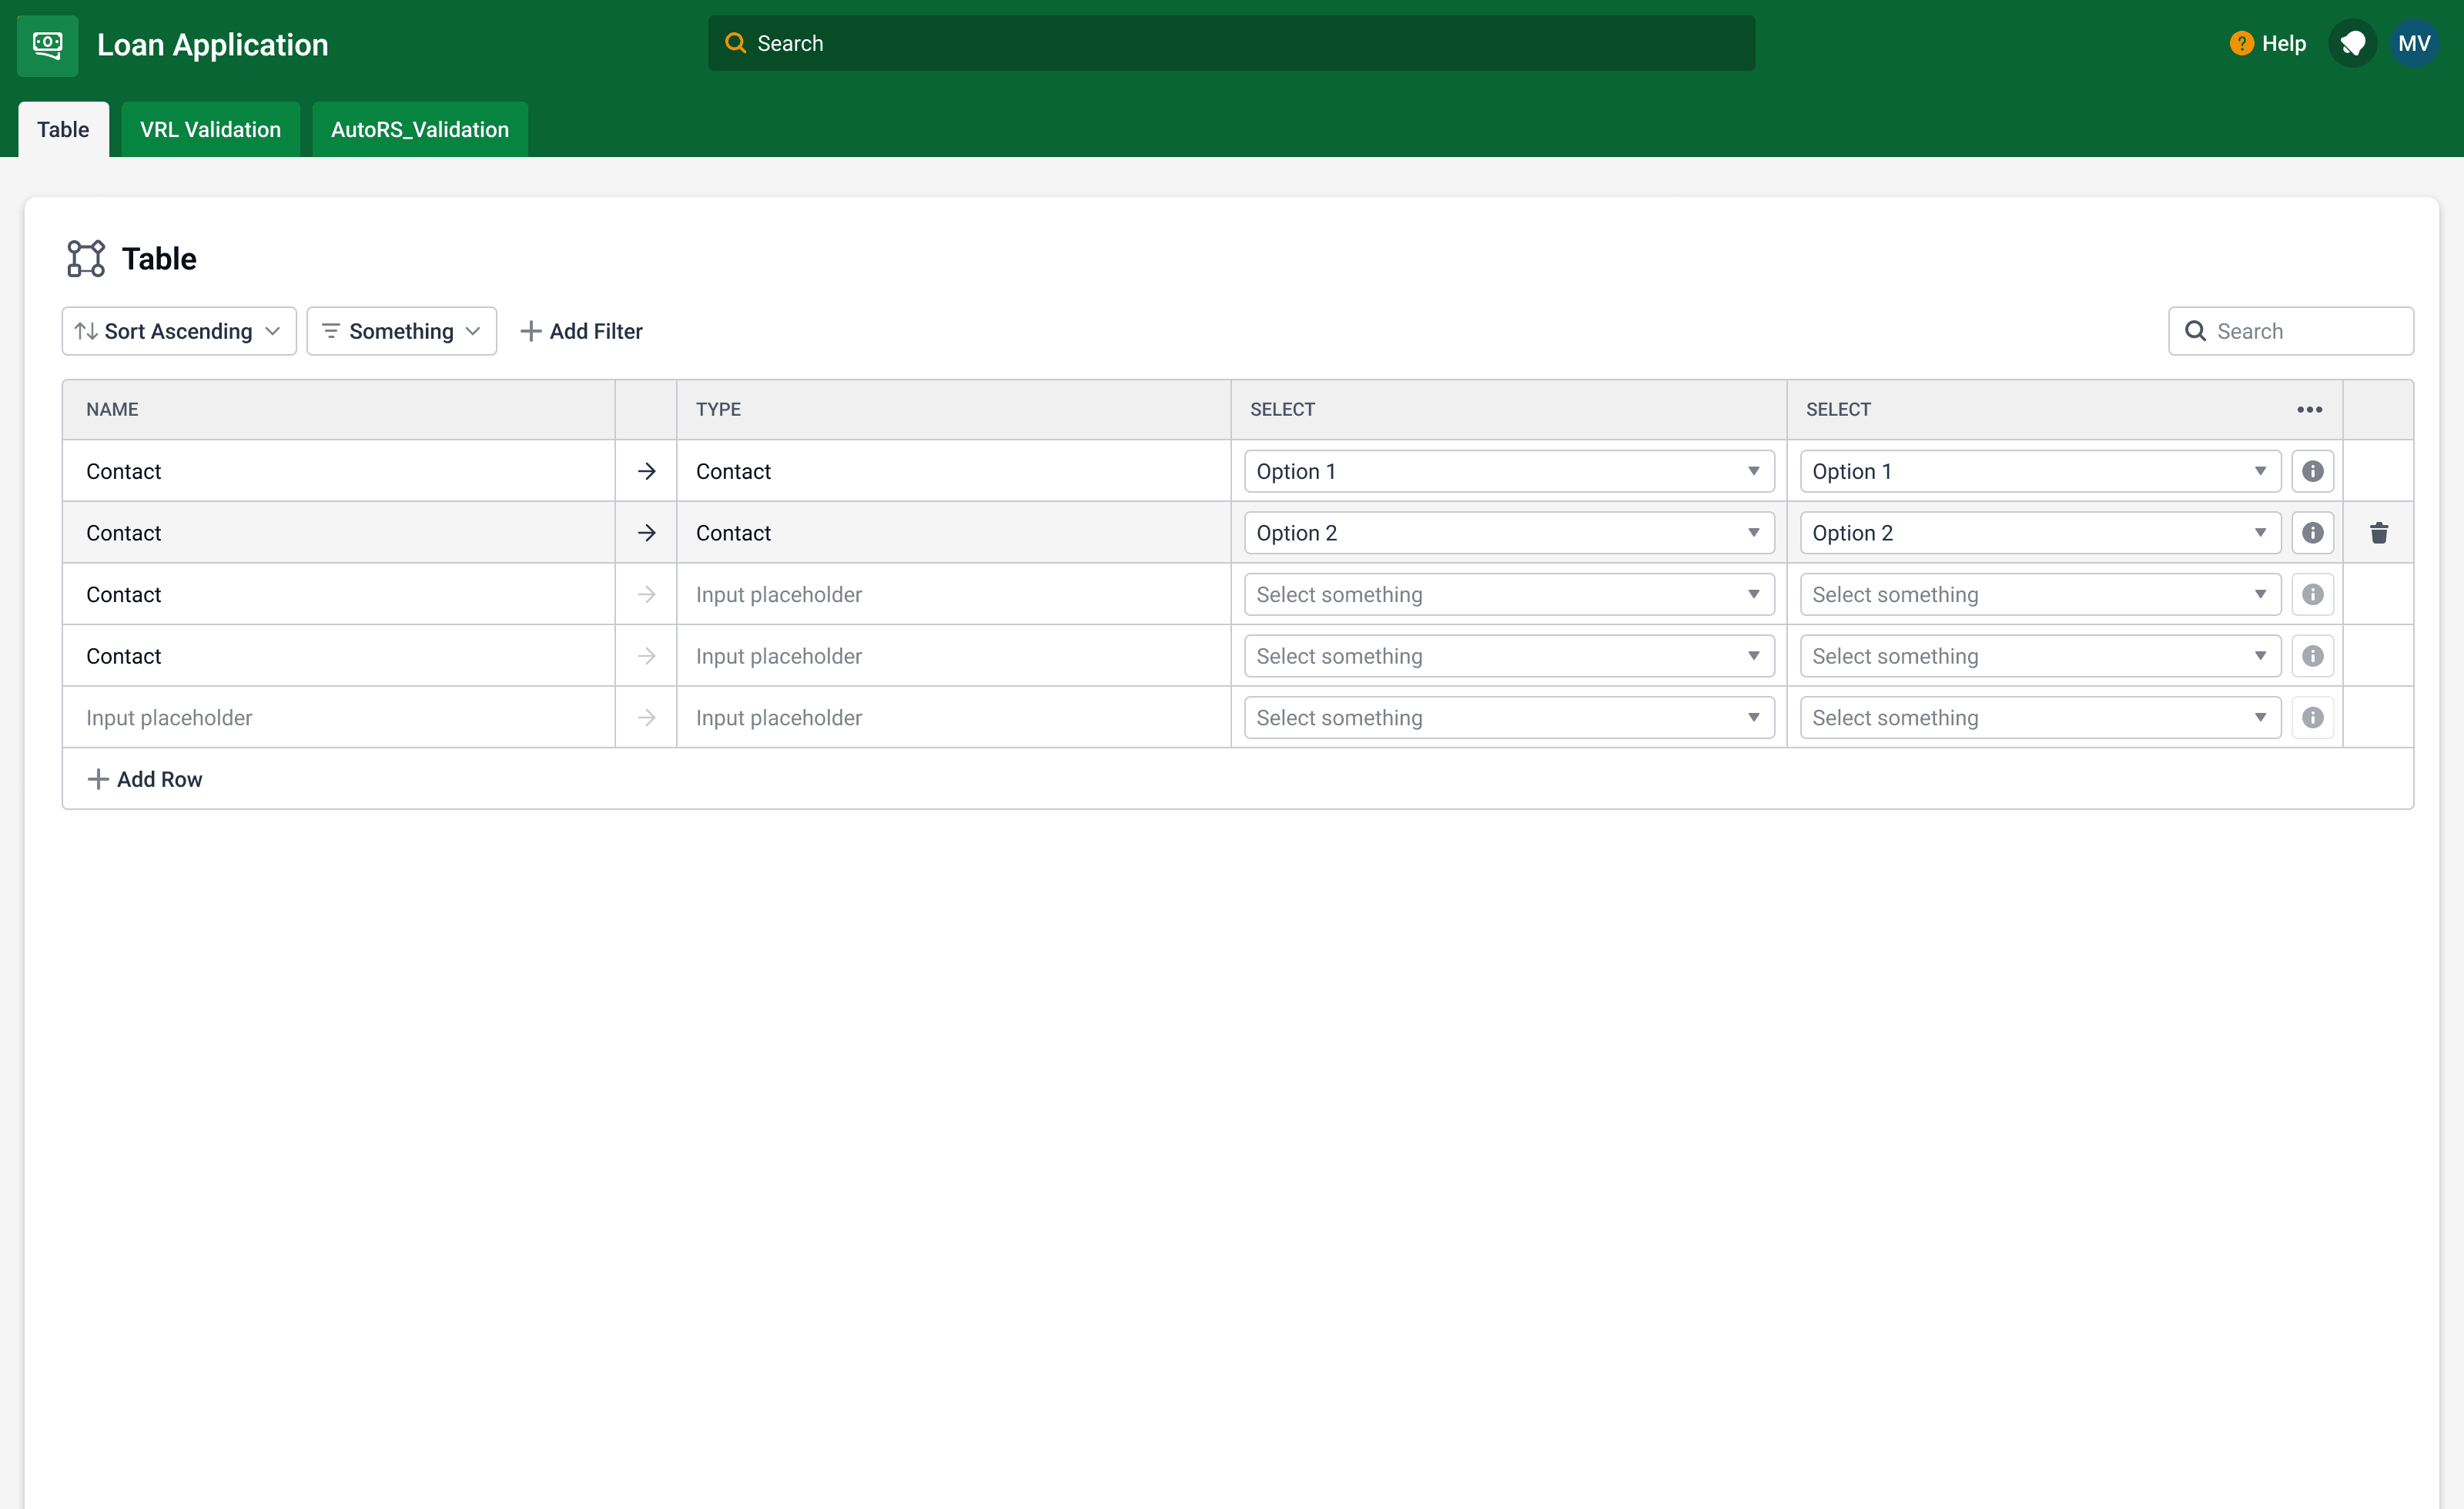Open first Option 2 select dropdown
Viewport: 2464px width, 1509px height.
point(1509,533)
